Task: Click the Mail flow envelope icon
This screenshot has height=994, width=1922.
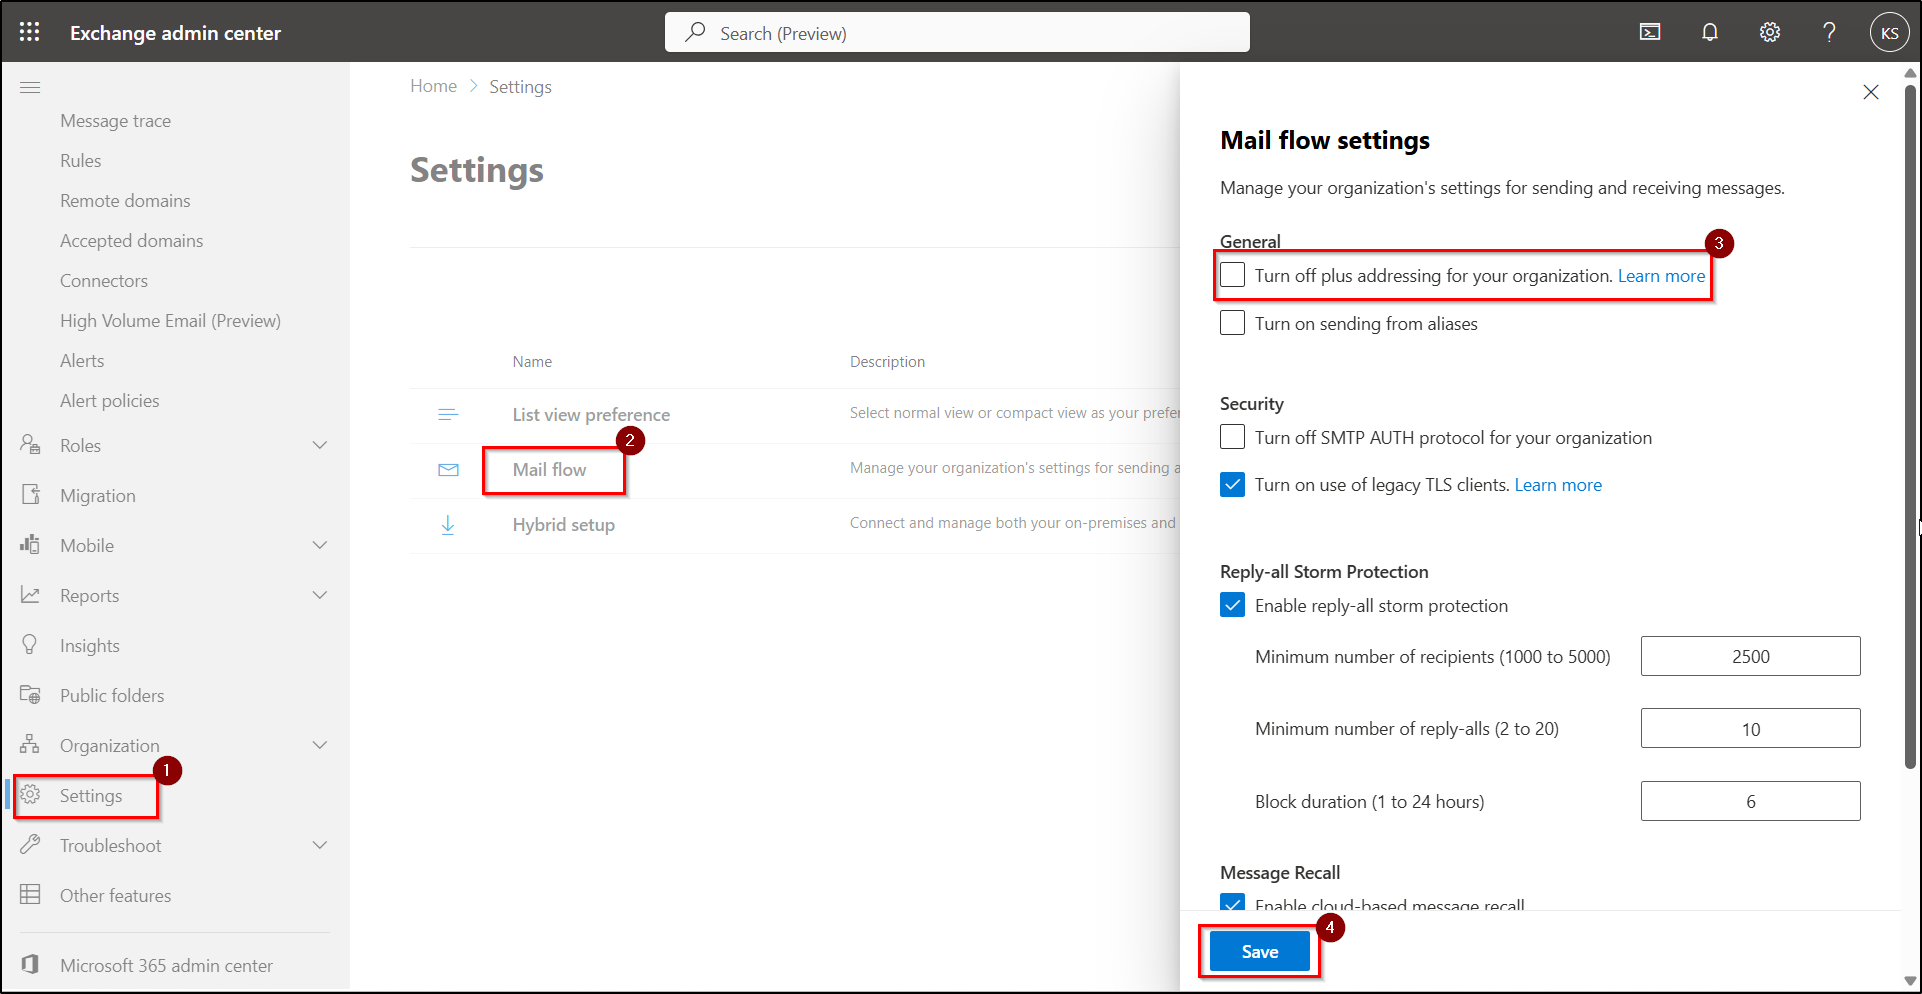Action: (448, 469)
